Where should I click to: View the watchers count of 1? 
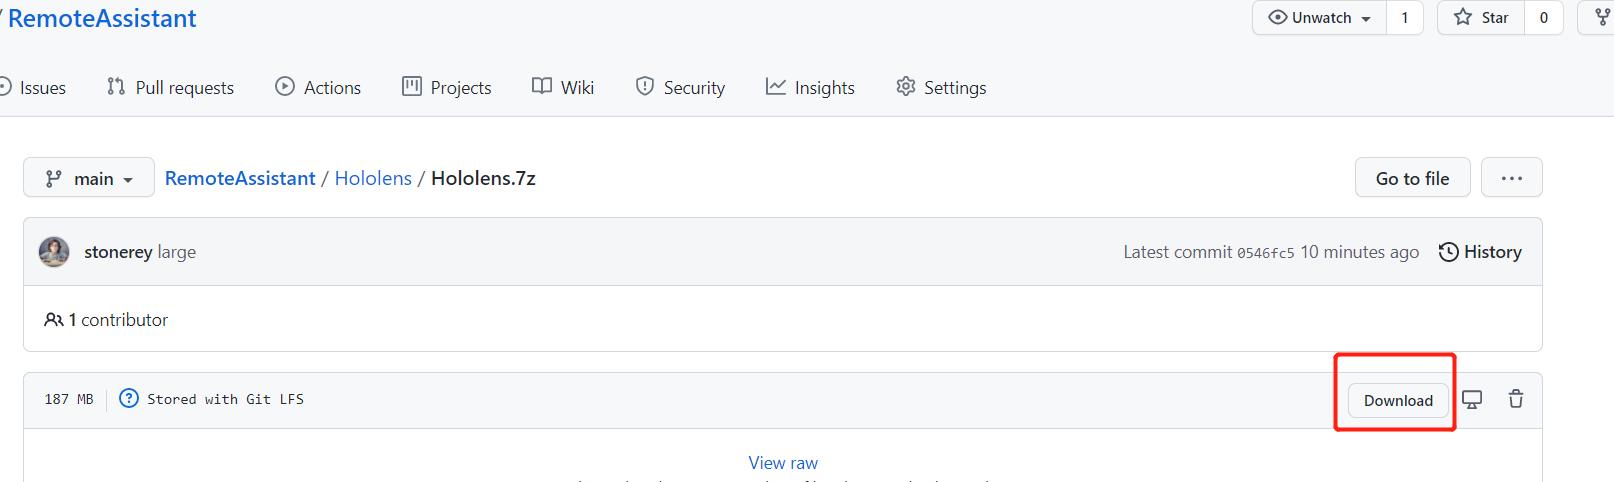click(1404, 18)
